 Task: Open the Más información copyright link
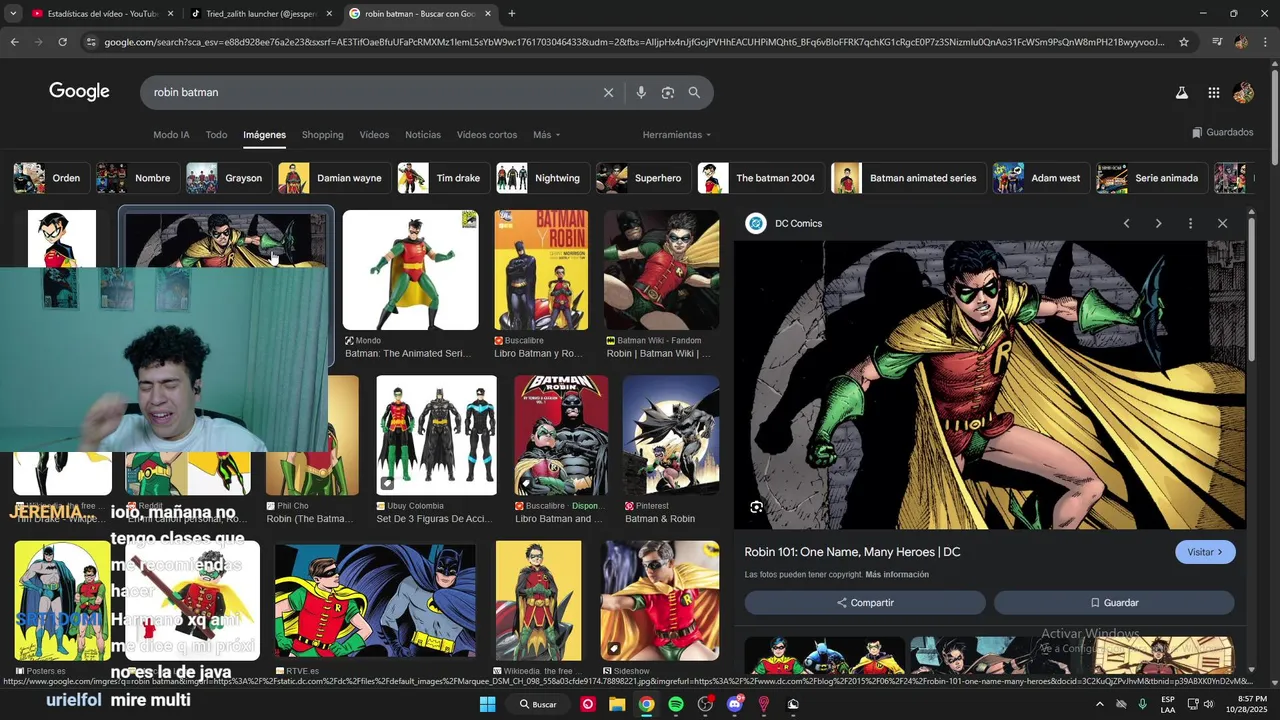tap(897, 575)
